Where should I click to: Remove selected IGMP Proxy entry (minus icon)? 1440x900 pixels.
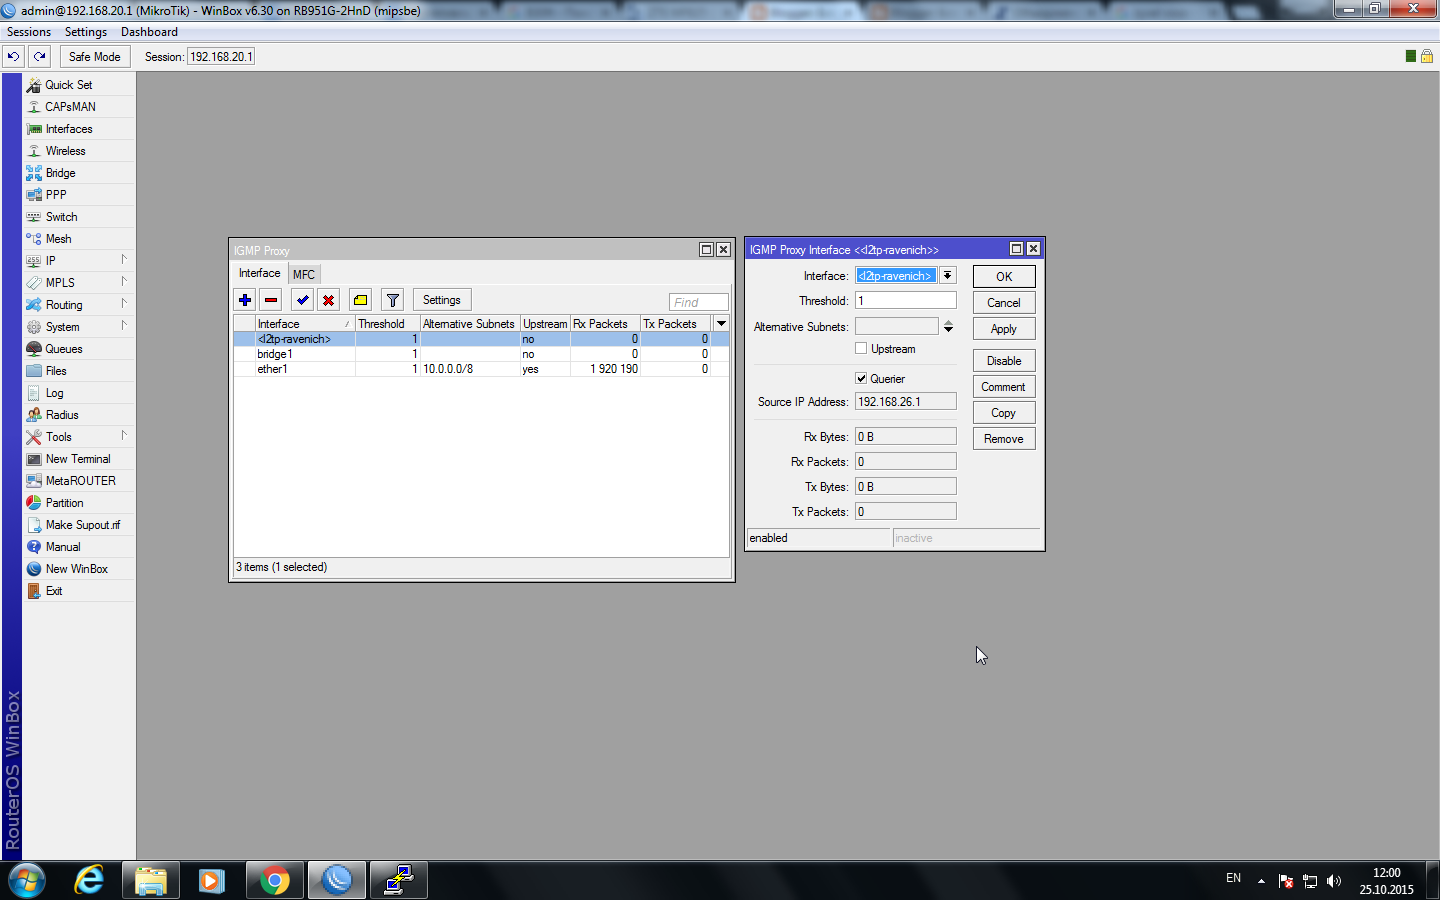[271, 300]
